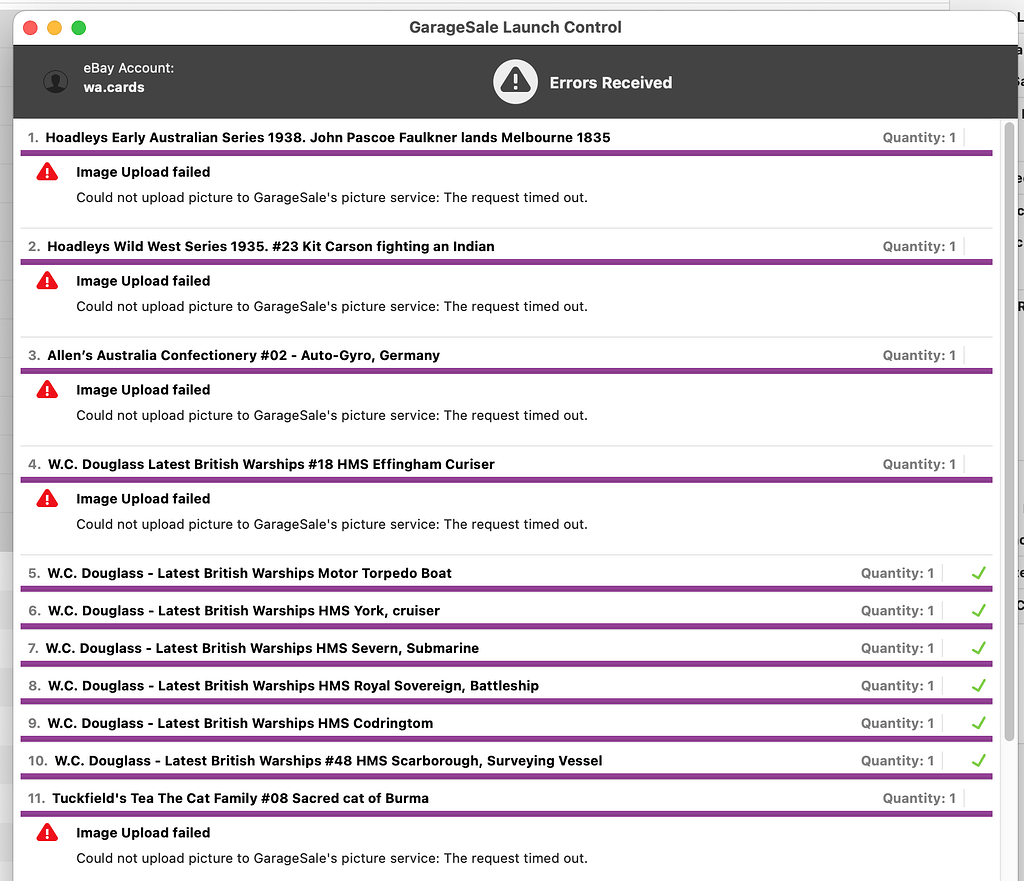1024x881 pixels.
Task: Click green checkmark for HMS Scarborough listing
Action: [x=978, y=761]
